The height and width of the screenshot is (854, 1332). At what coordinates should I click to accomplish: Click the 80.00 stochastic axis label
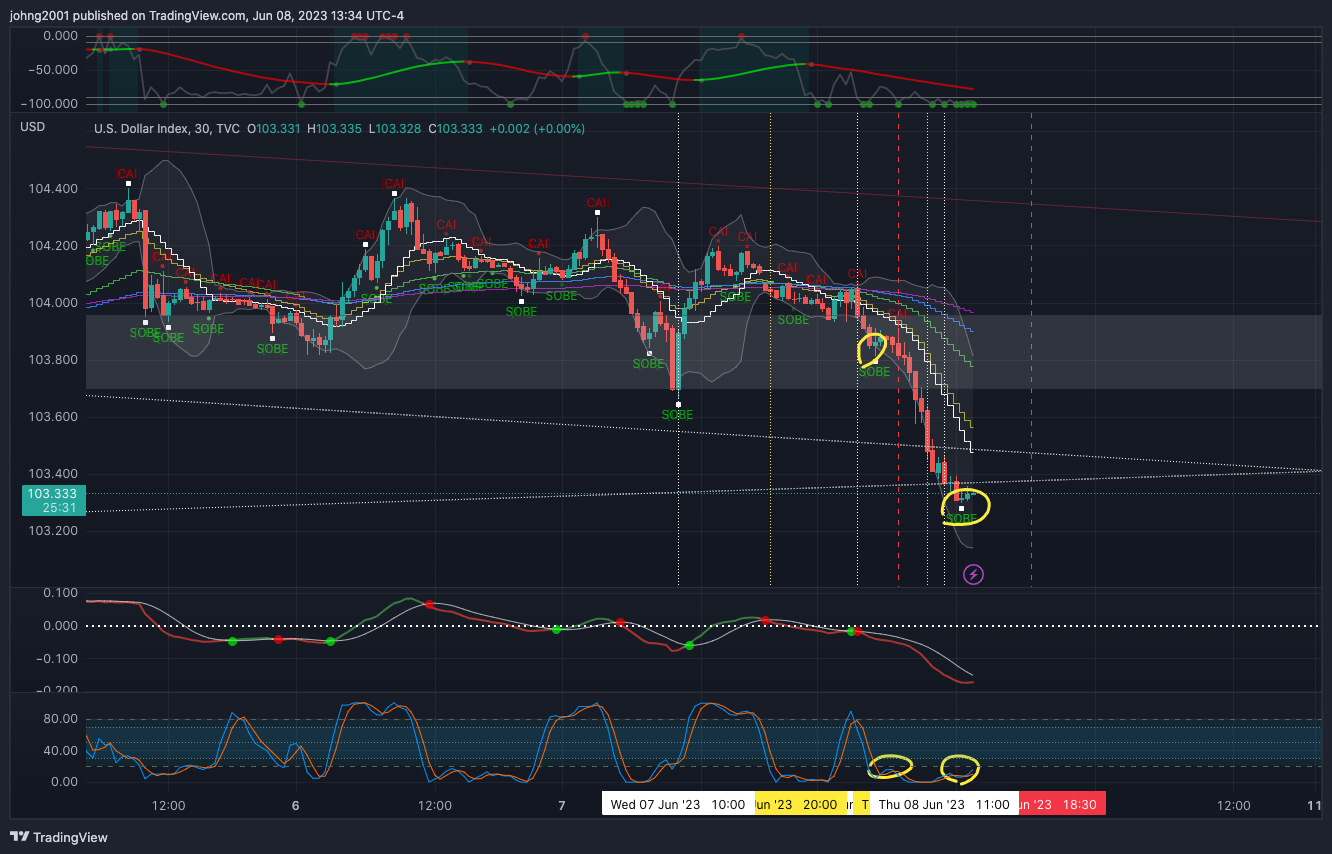(x=62, y=719)
